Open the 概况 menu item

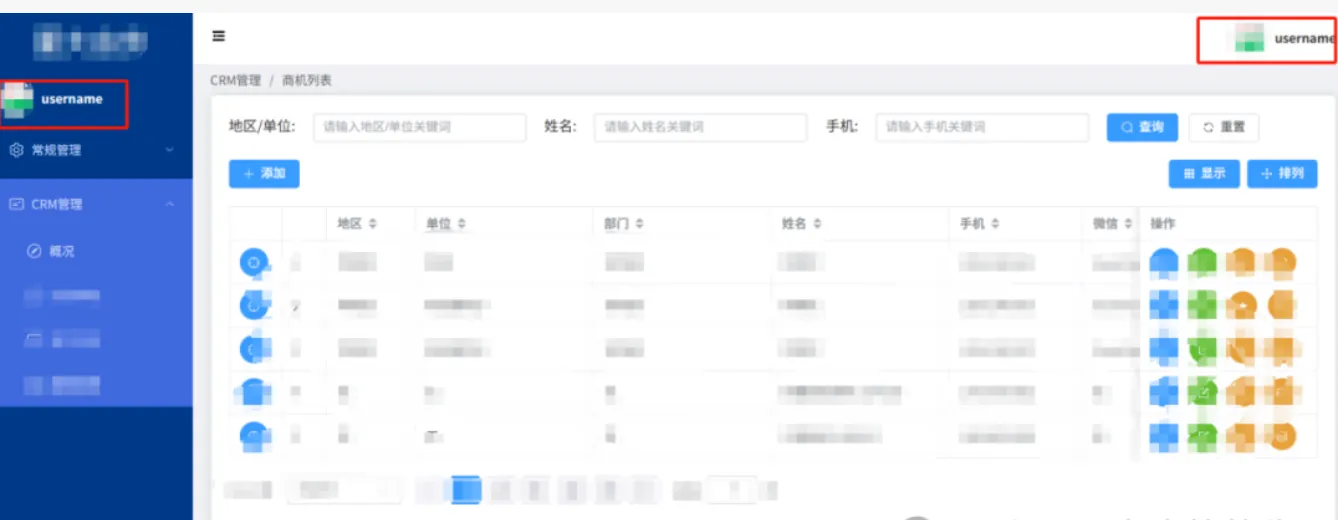[62, 251]
